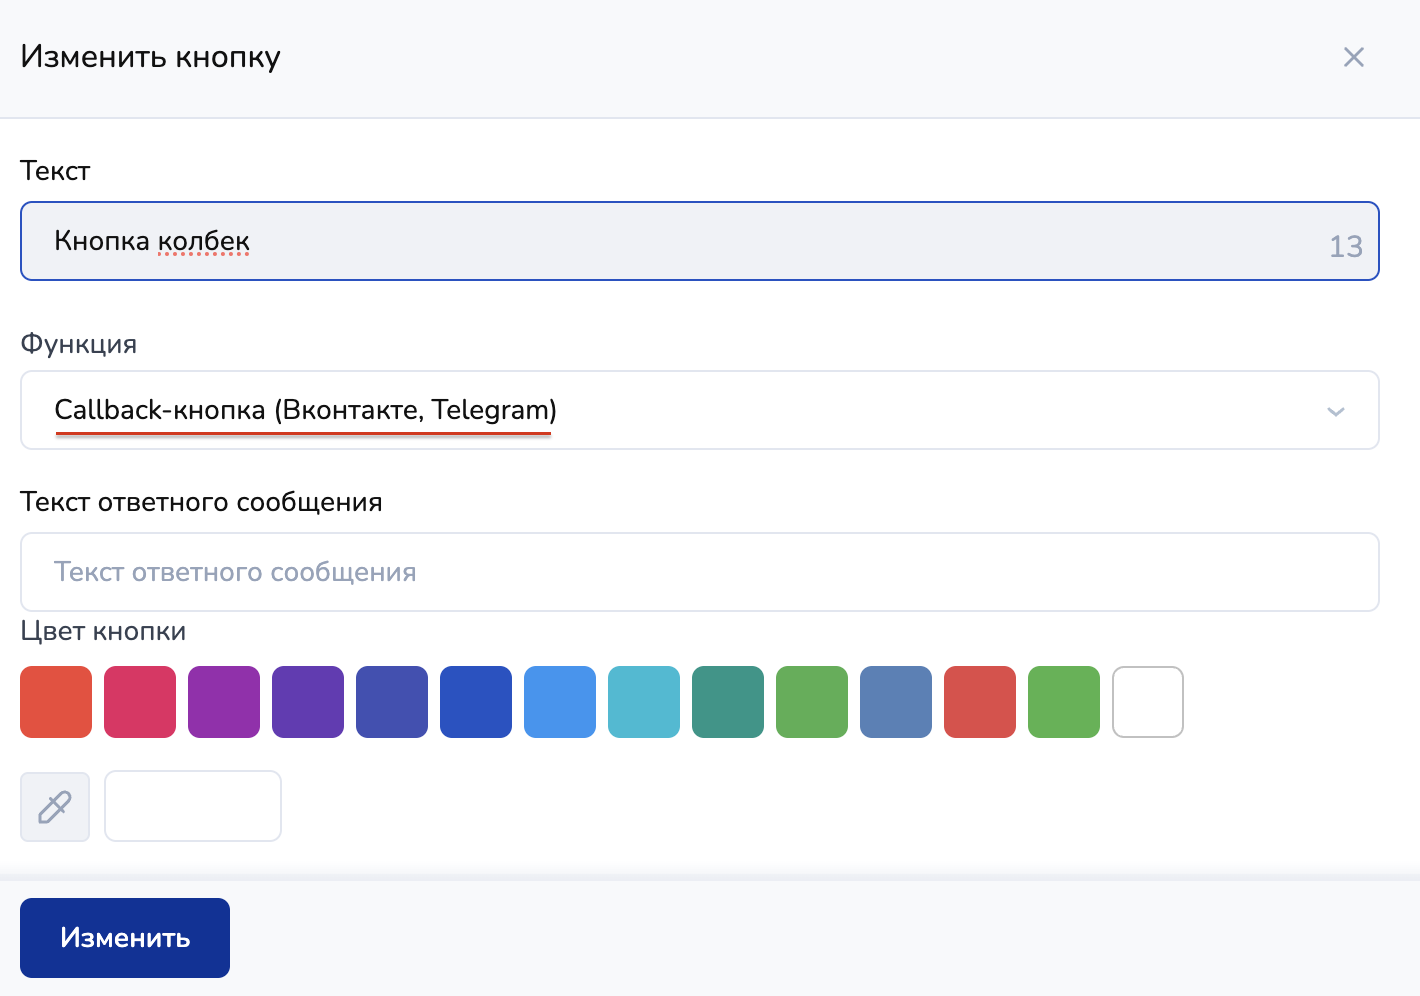Select the orange-red swatch at the row start

[x=56, y=702]
